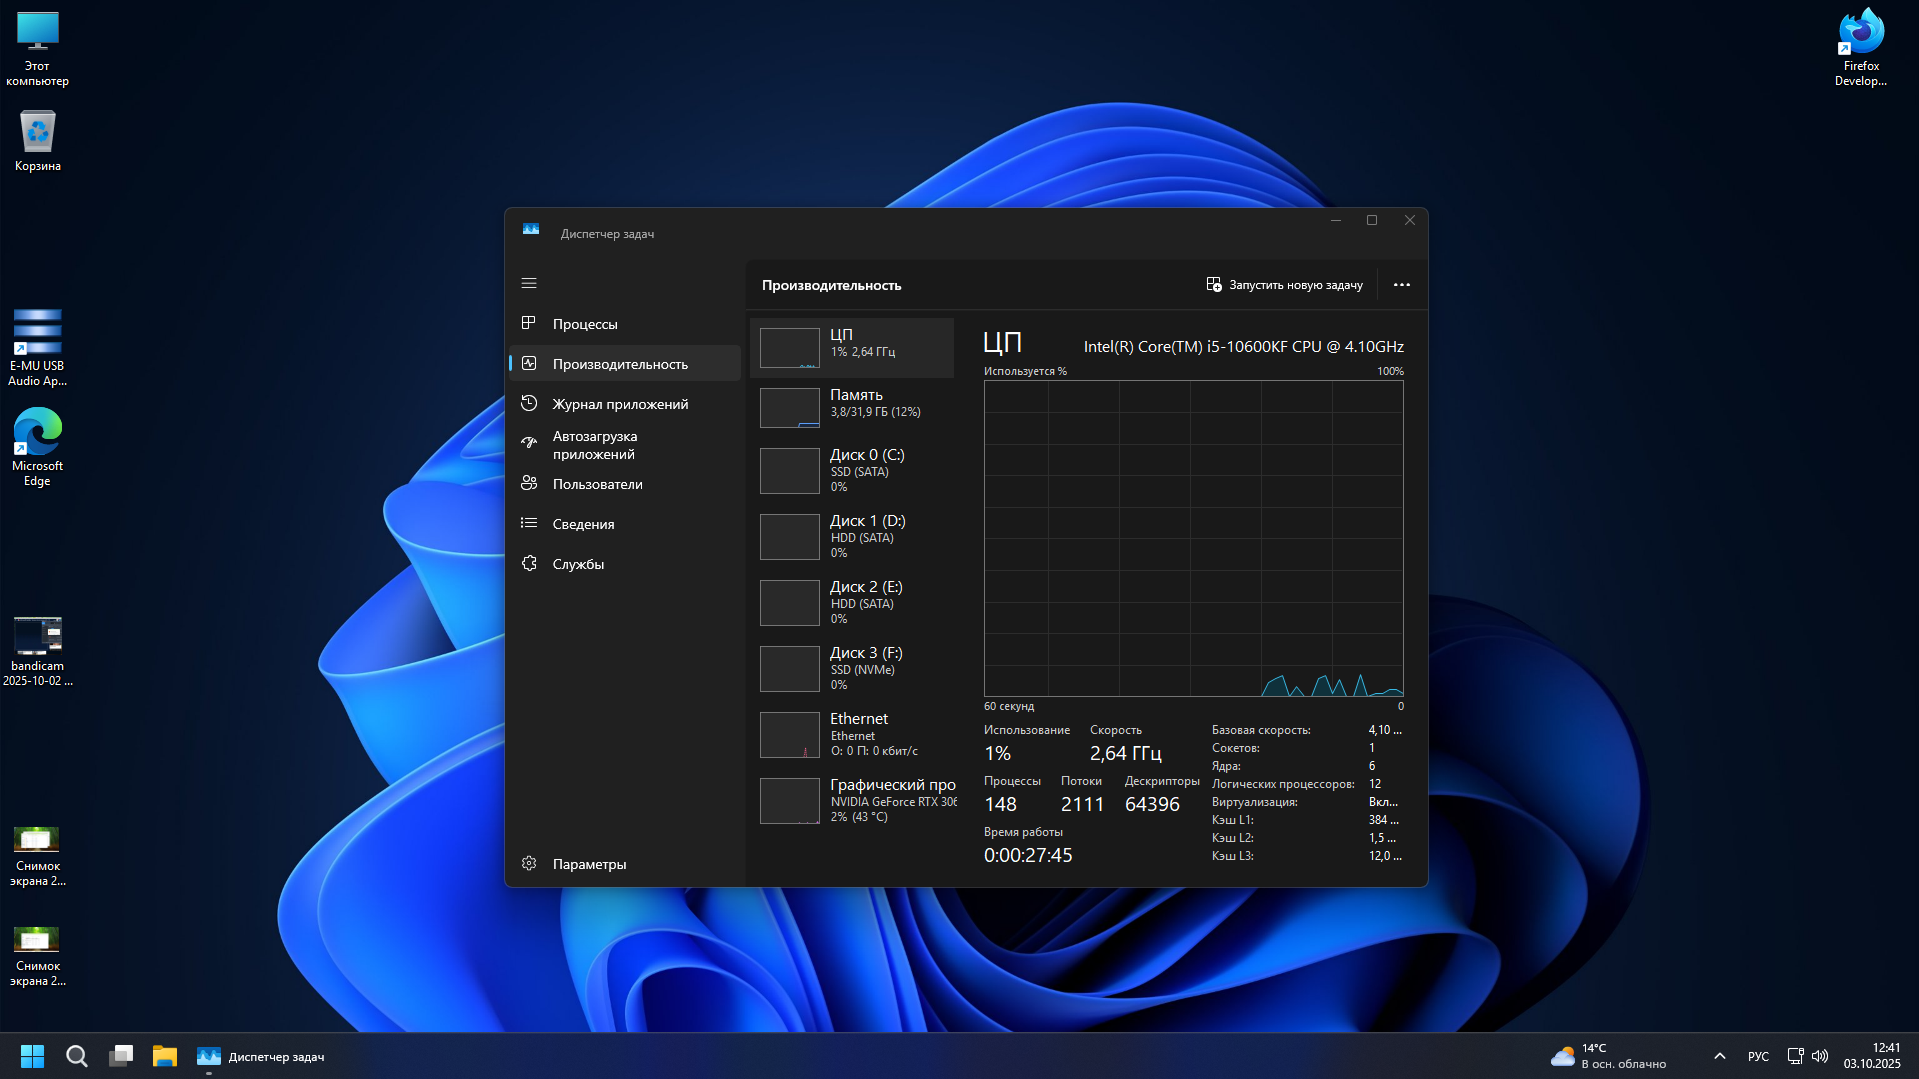Click the CPU usage graph
The height and width of the screenshot is (1079, 1919).
[x=1194, y=538]
